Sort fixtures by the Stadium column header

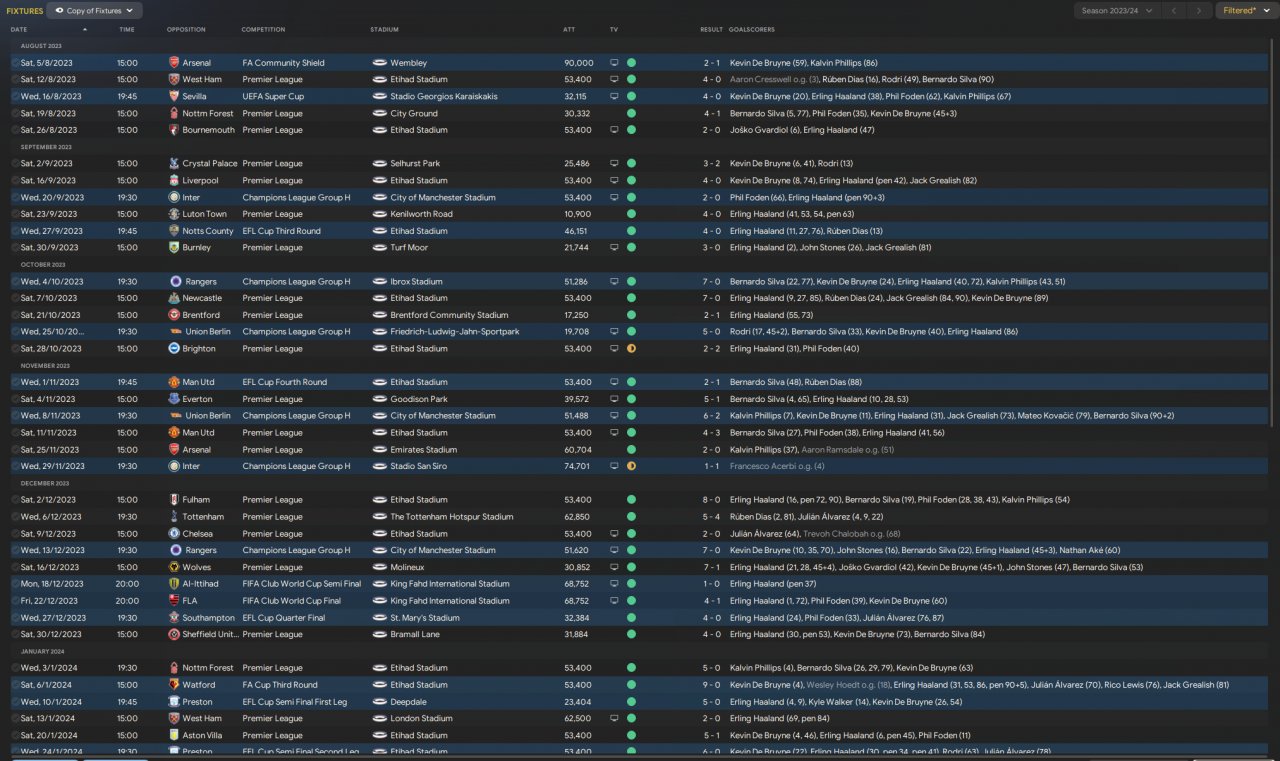pos(384,30)
